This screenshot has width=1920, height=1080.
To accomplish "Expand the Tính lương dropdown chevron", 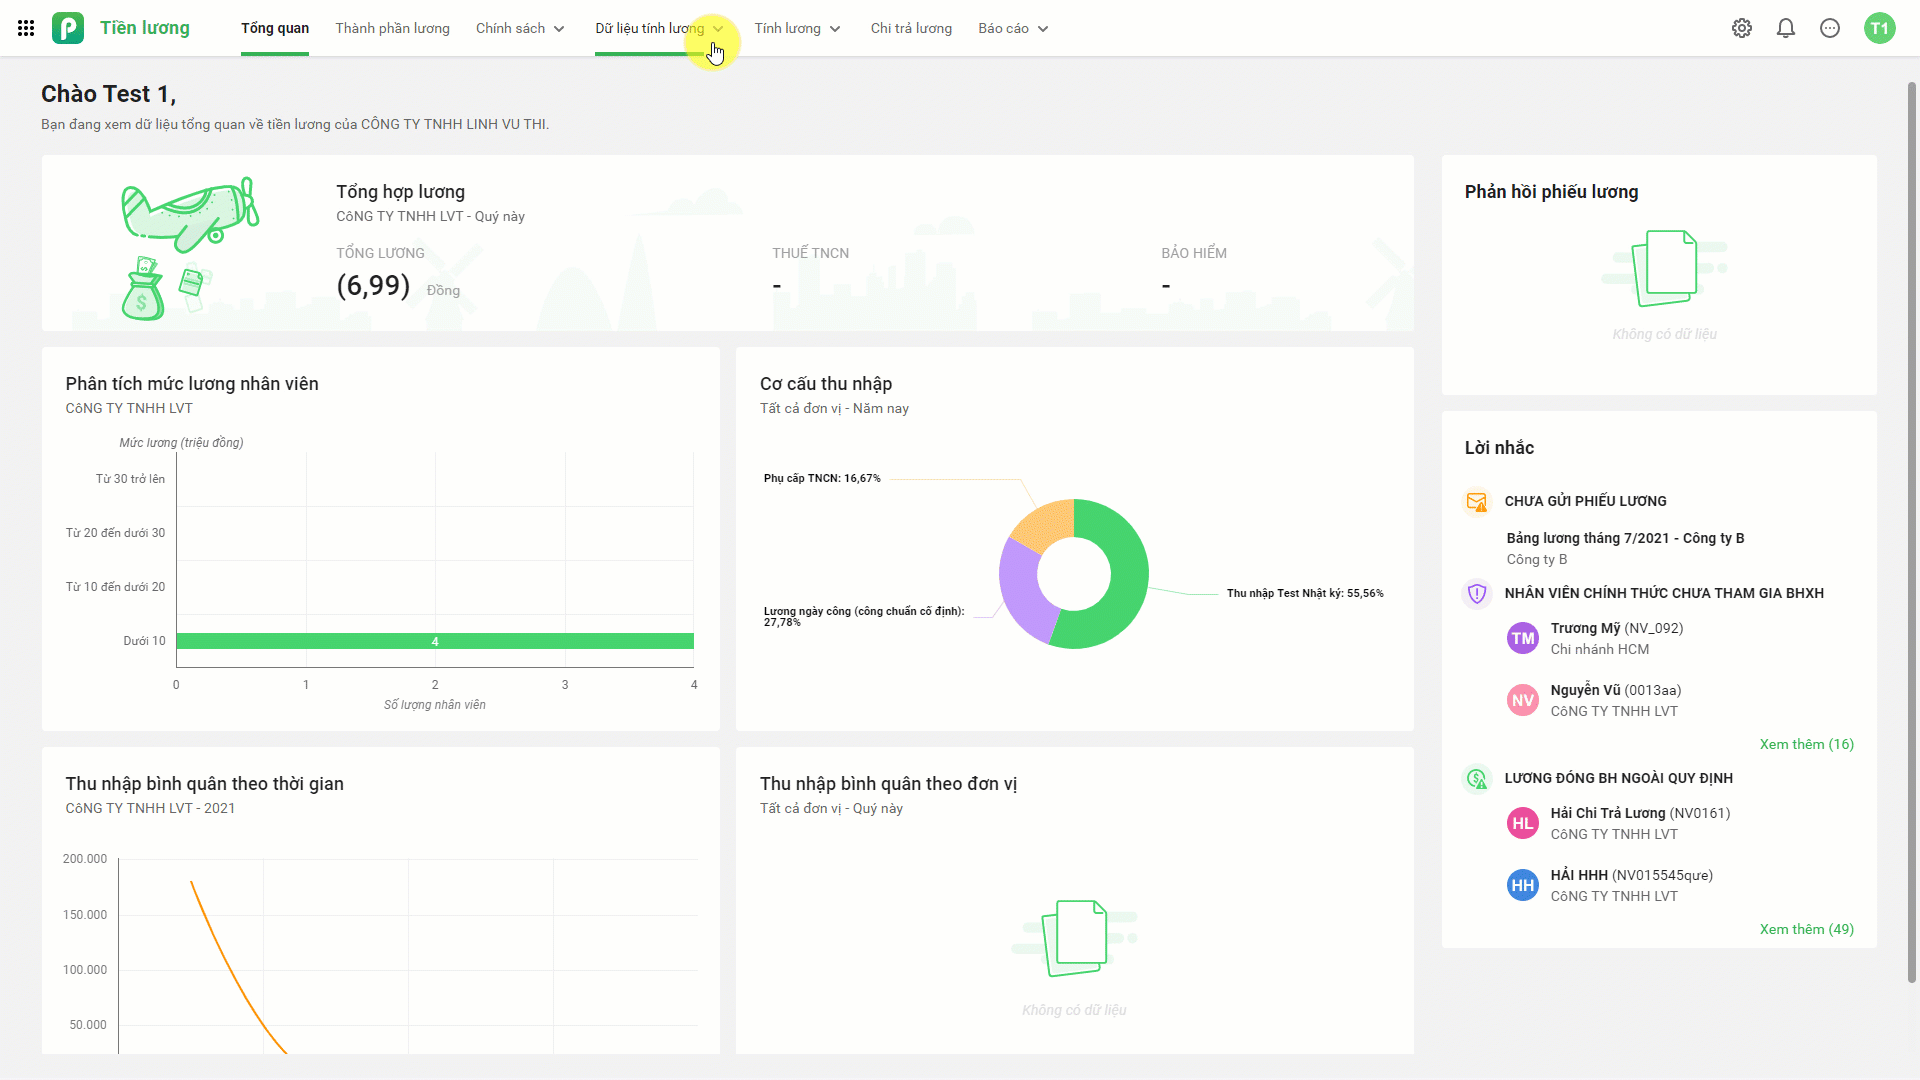I will 835,29.
